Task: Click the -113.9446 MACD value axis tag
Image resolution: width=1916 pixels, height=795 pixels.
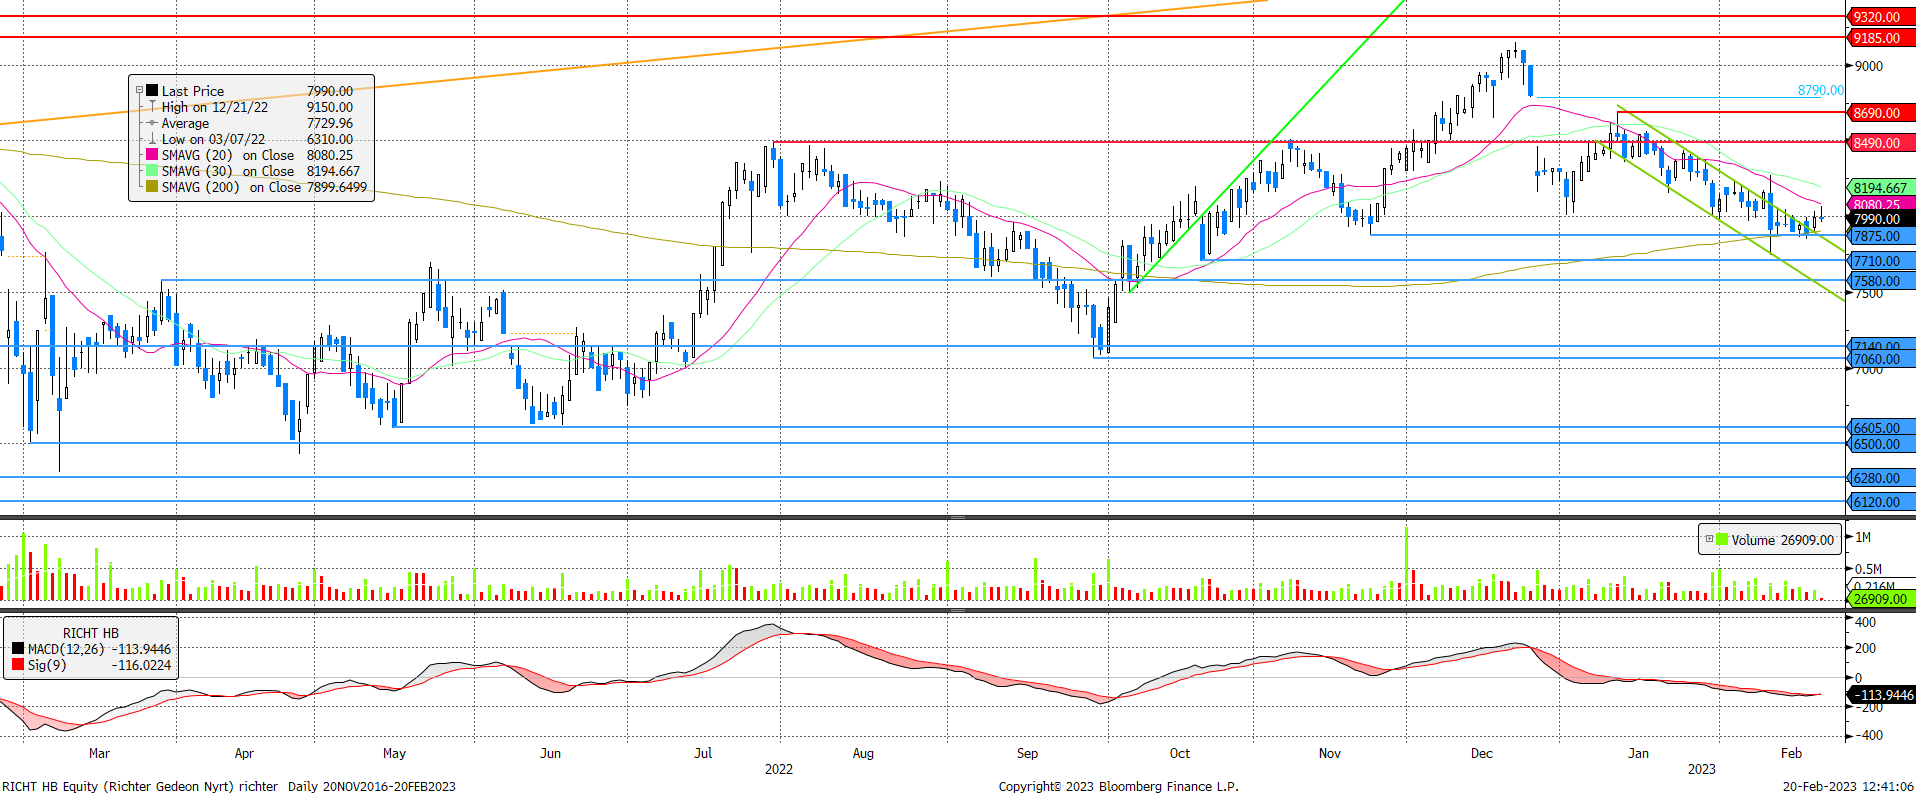Action: 1882,694
